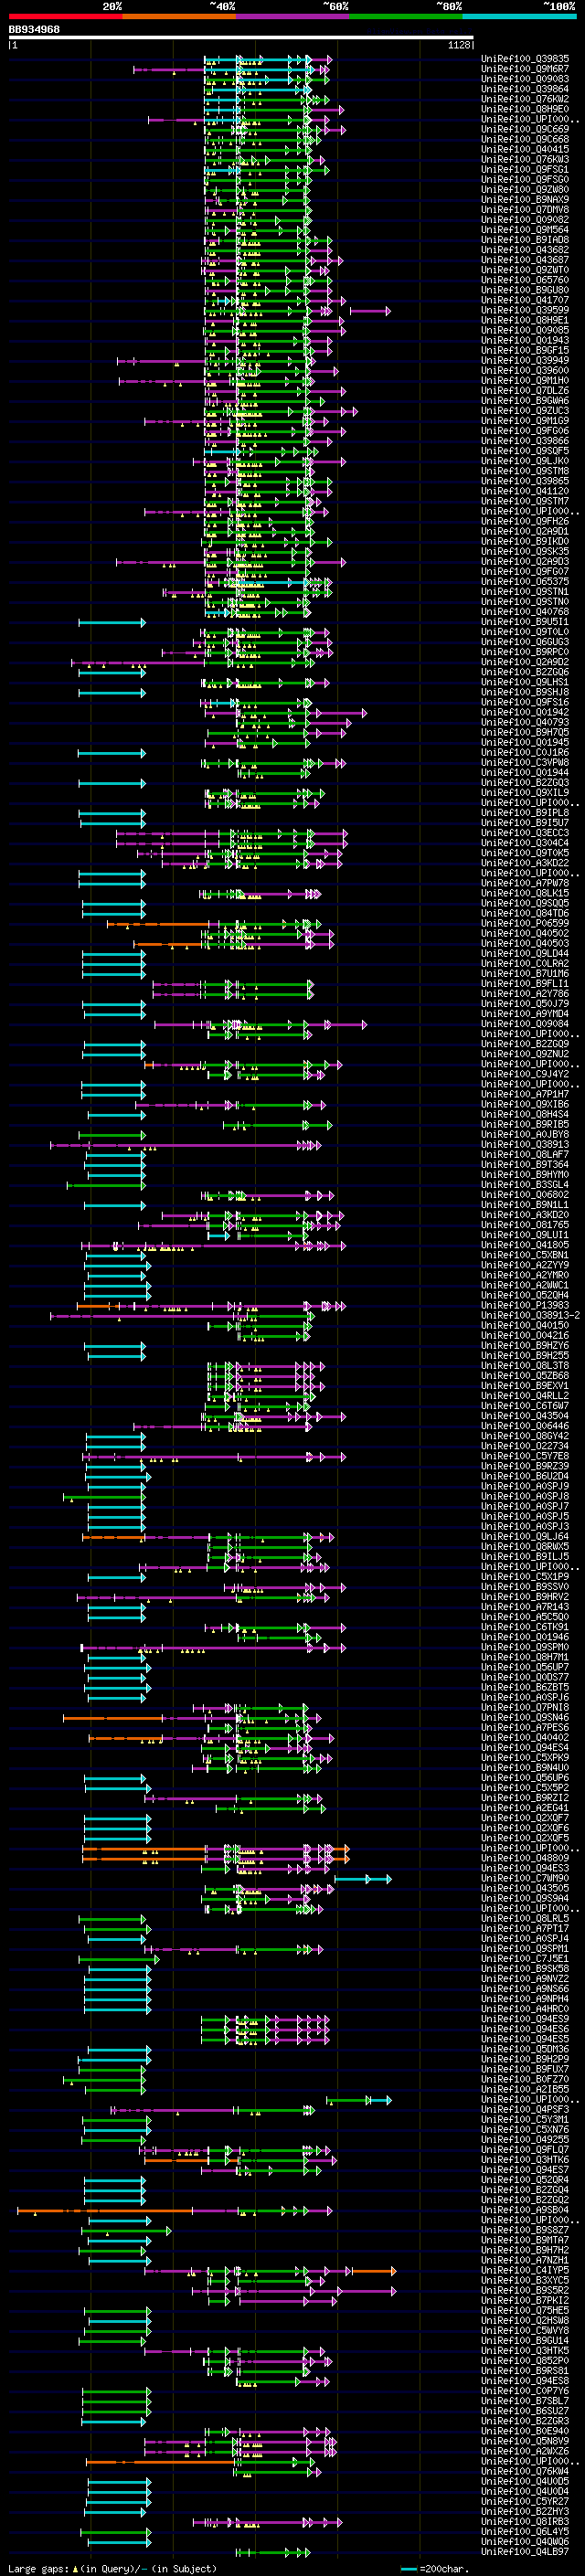The width and height of the screenshot is (585, 2576).
Task: Select row UniRef100_Q9FSG1
Action: (x=525, y=170)
